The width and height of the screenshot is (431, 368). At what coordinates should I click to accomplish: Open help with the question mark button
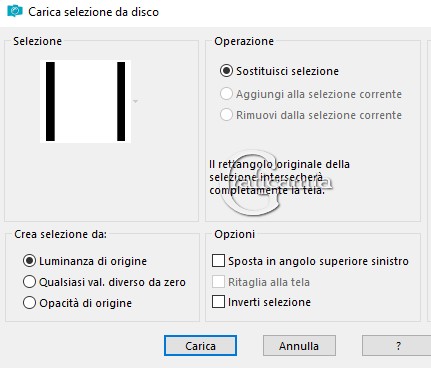click(397, 346)
